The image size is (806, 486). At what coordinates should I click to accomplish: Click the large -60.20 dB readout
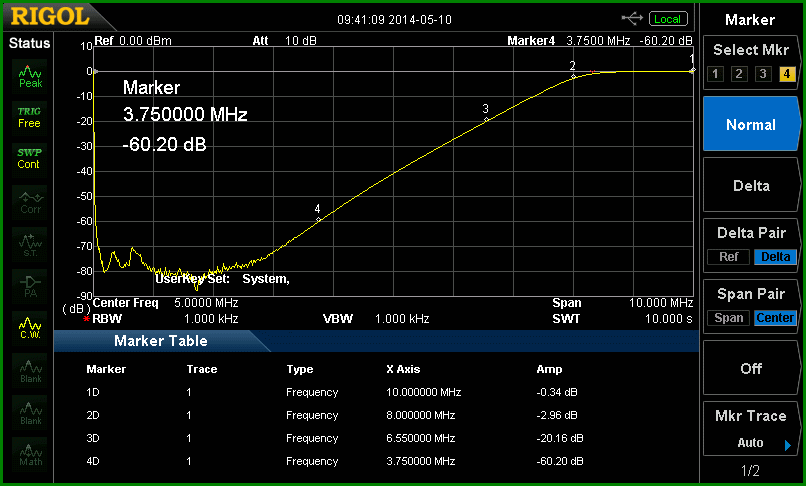(x=164, y=145)
